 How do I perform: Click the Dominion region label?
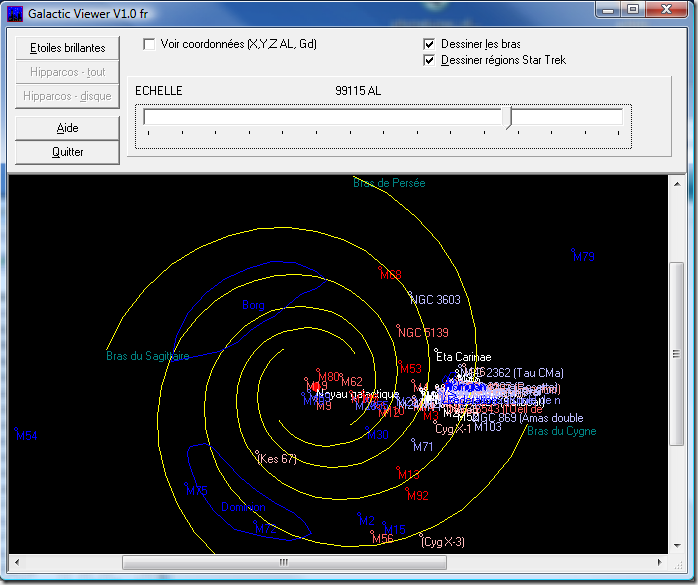tap(243, 507)
